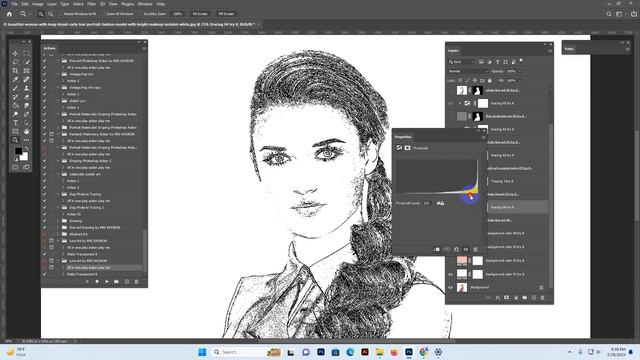
Task: Select the Clone Stamp tool
Action: [x=26, y=88]
